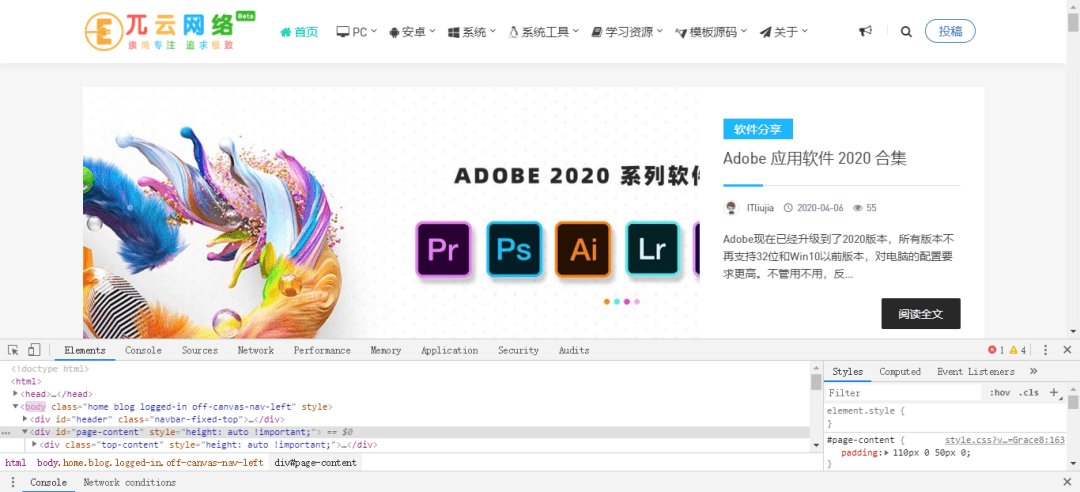Select drawer Console tab
The width and height of the screenshot is (1080, 492).
[x=48, y=482]
